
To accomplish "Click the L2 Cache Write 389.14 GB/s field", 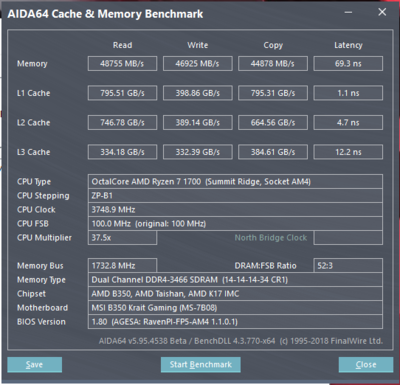I will click(198, 123).
